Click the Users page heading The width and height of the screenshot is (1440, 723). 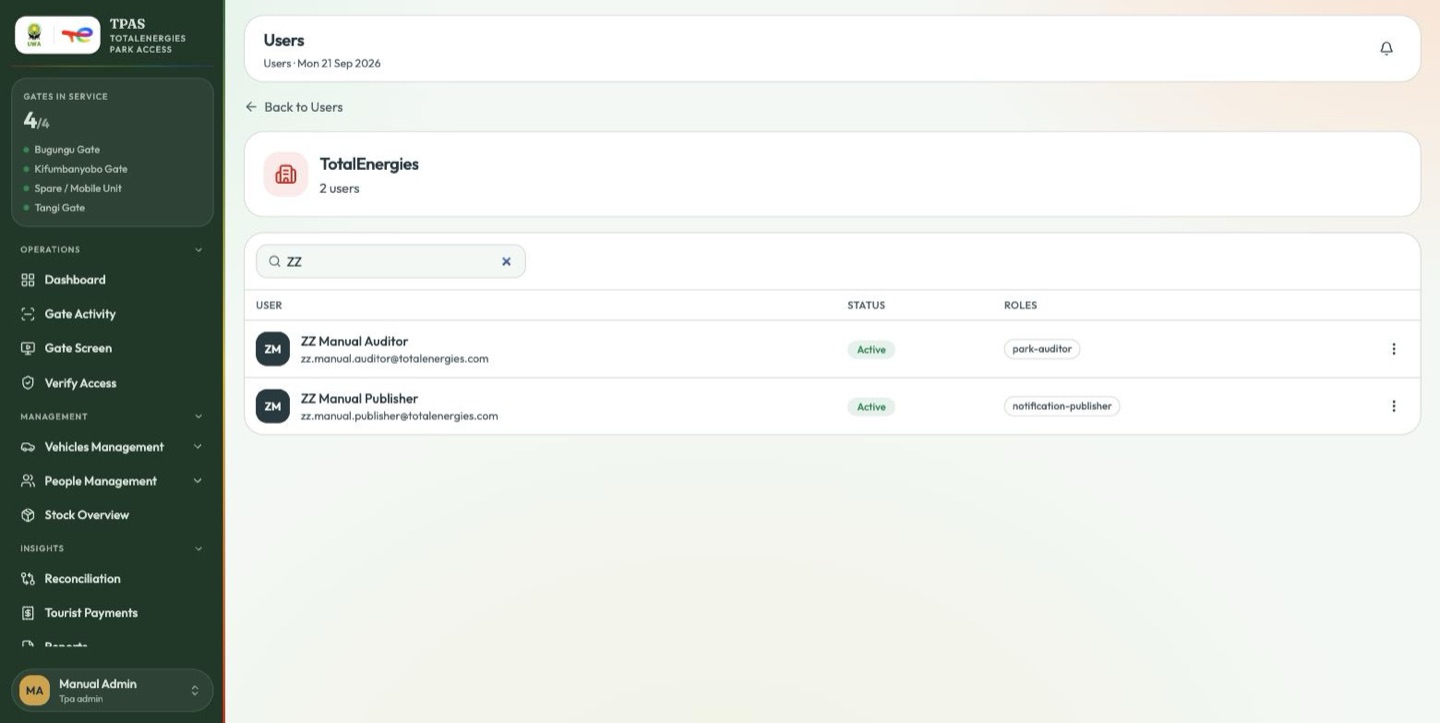coord(284,40)
